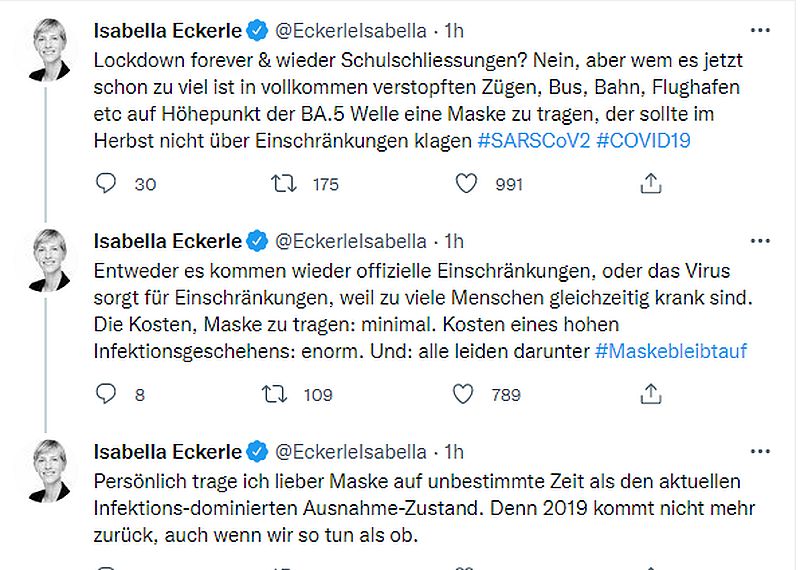Click the third tweet's profile photo
800x570 pixels.
click(50, 468)
